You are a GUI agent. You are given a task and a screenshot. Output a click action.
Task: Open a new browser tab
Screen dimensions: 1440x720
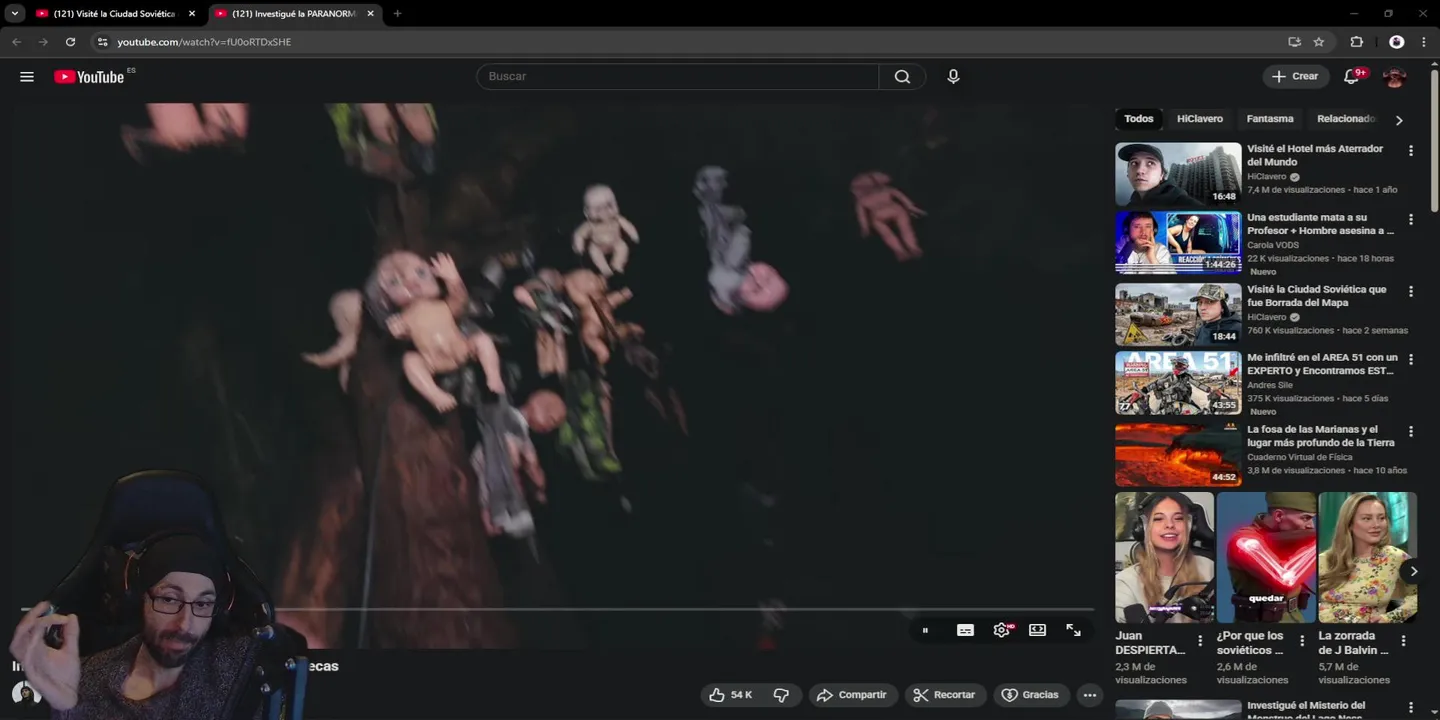pyautogui.click(x=397, y=14)
